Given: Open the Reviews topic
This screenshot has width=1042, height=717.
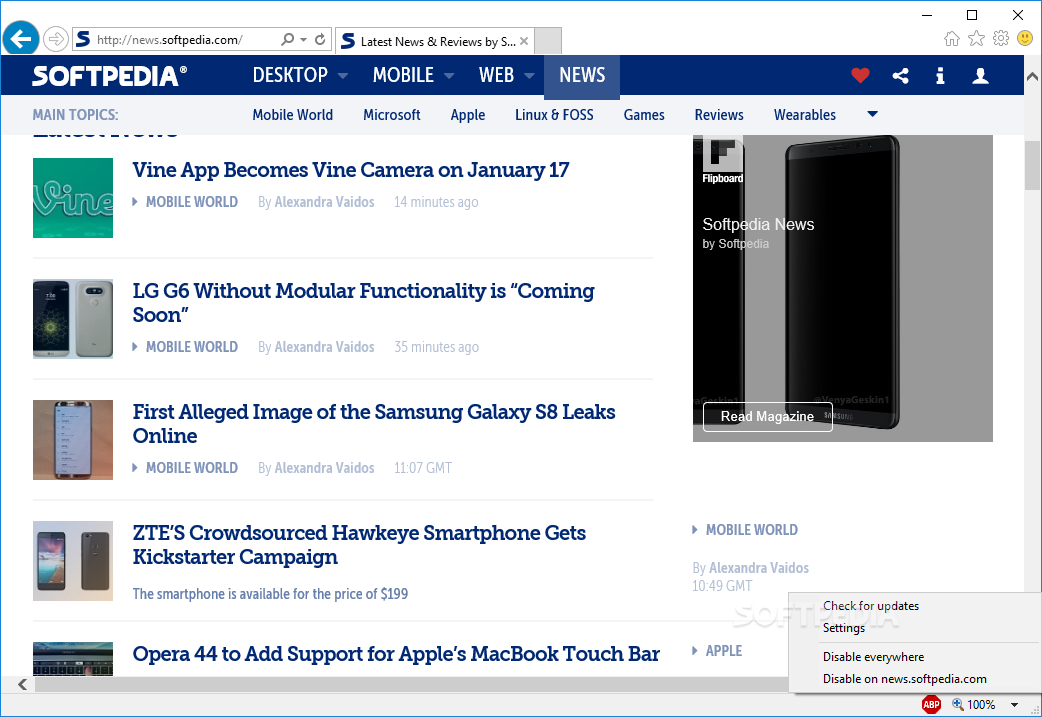Looking at the screenshot, I should click(x=719, y=115).
